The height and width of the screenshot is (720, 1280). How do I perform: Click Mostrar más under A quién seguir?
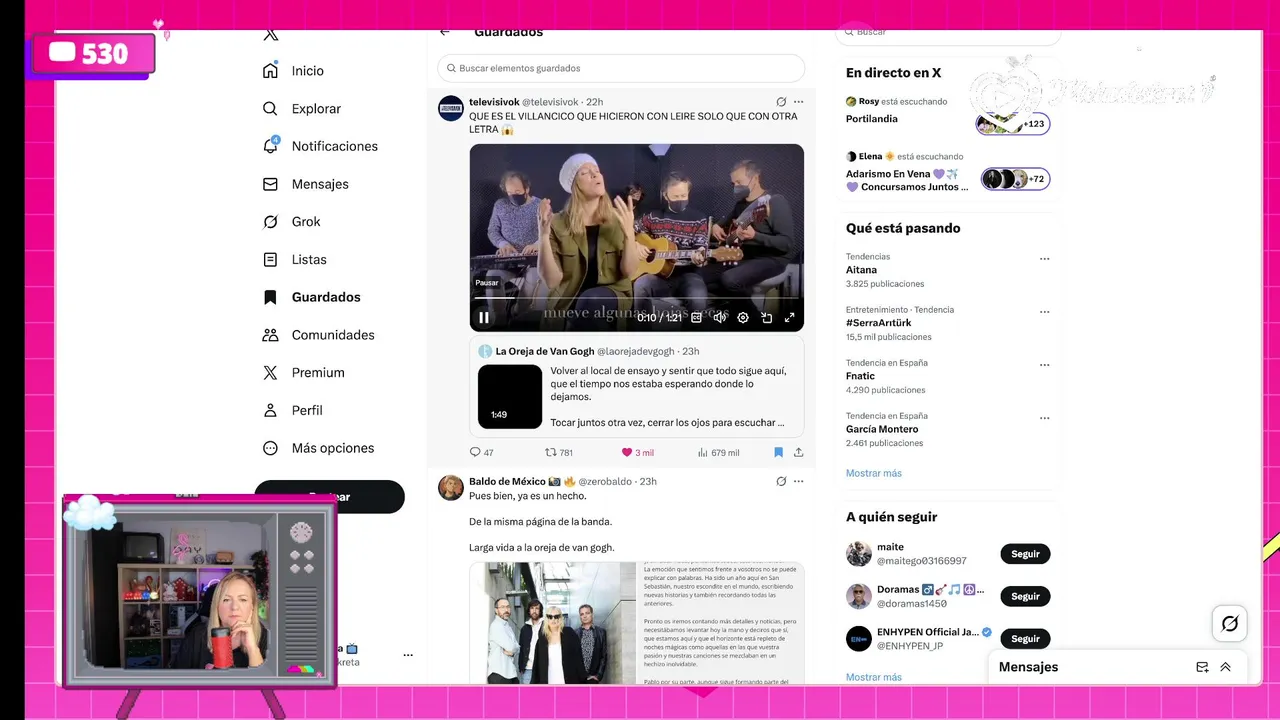pos(874,677)
